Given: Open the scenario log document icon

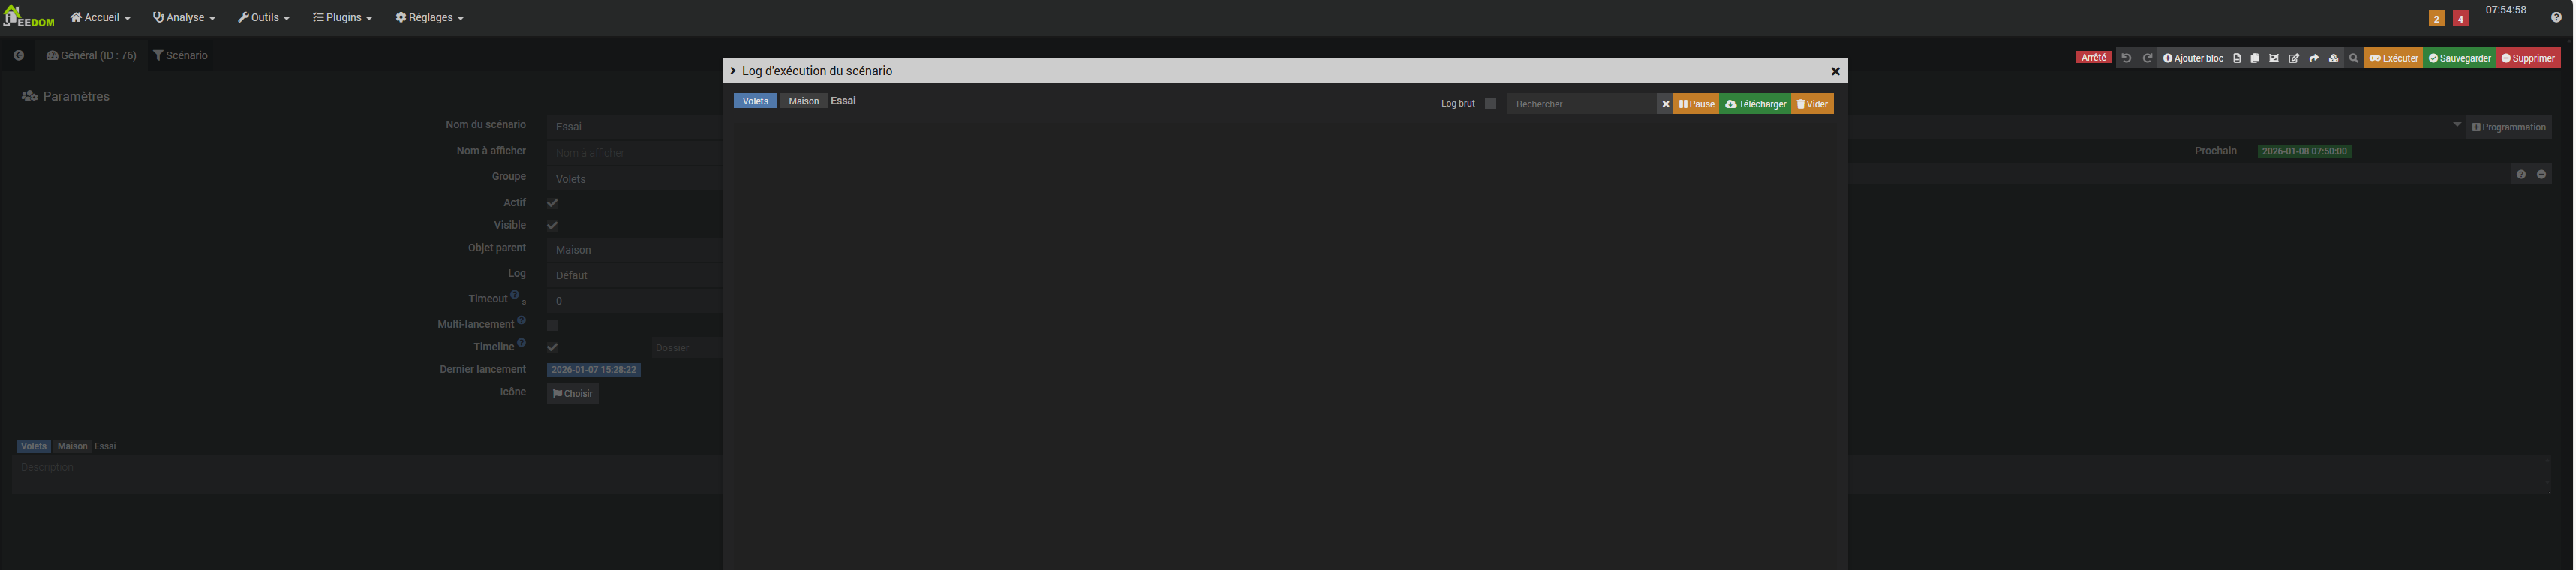Looking at the screenshot, I should (2237, 58).
